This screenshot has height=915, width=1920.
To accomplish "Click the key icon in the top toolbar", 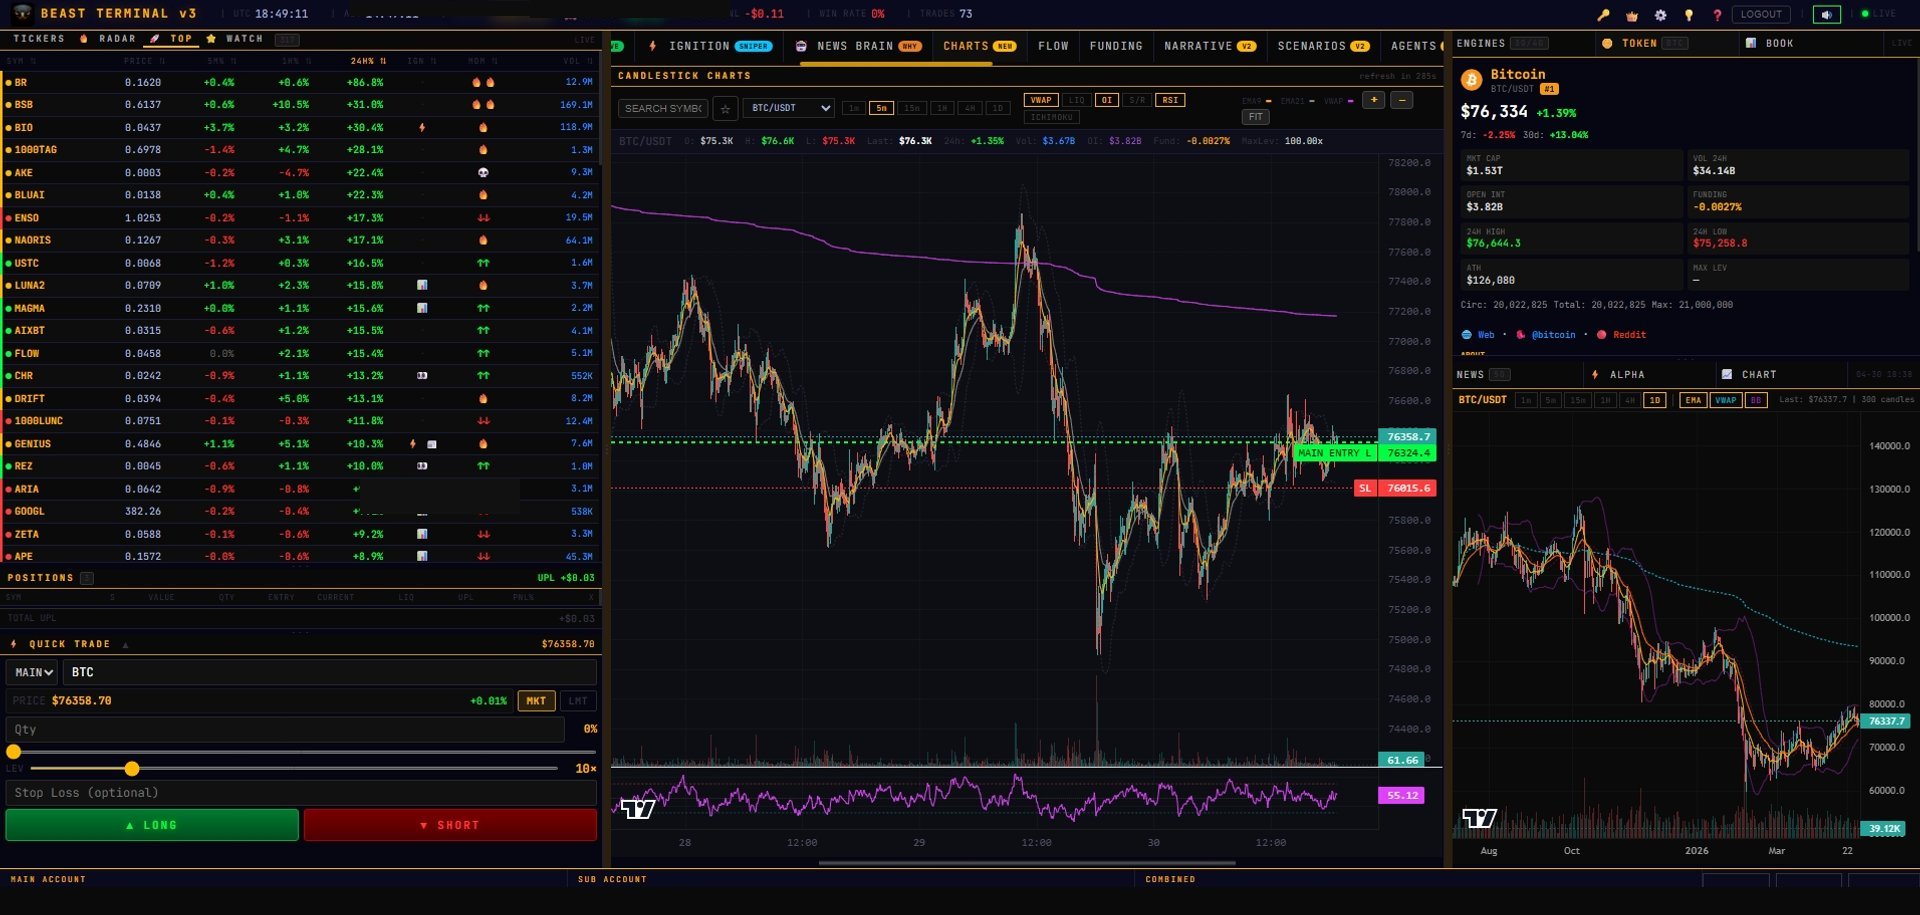I will click(x=1602, y=15).
